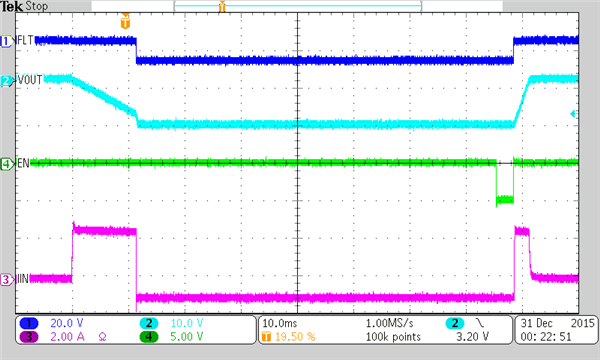Click the 00:22:51 time readout
The width and height of the screenshot is (600, 360).
point(546,337)
